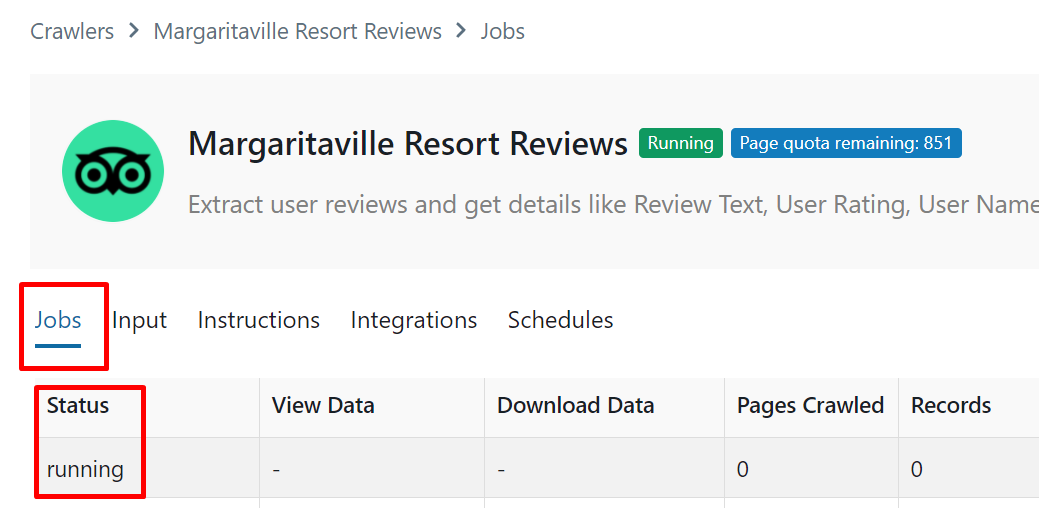Click the View Data column header
This screenshot has width=1039, height=508.
point(323,406)
